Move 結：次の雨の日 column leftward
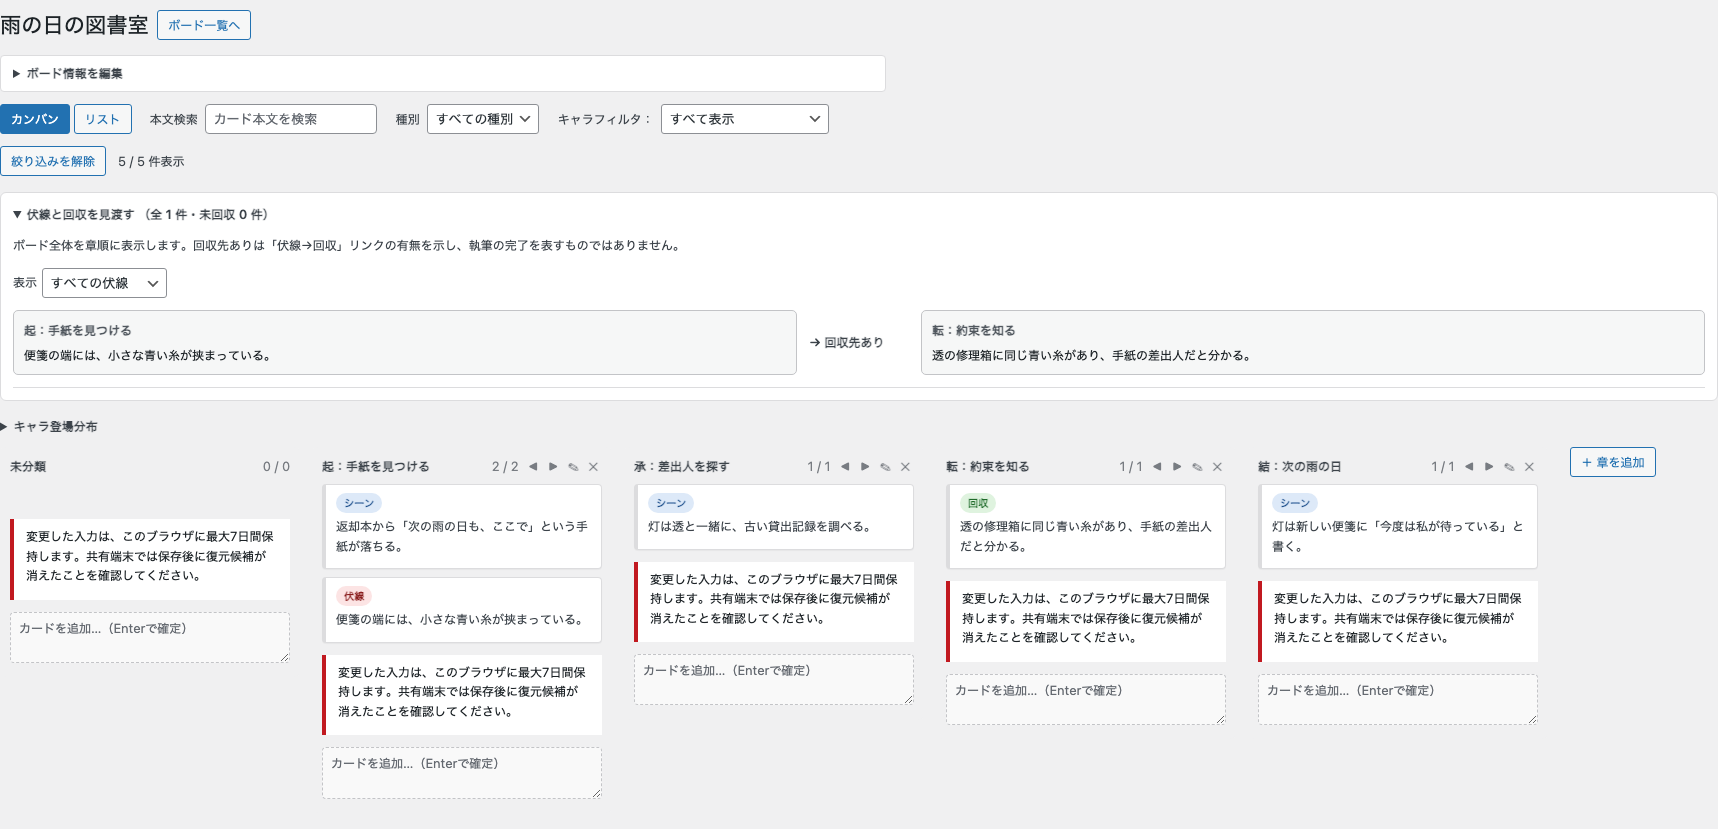 [1469, 467]
